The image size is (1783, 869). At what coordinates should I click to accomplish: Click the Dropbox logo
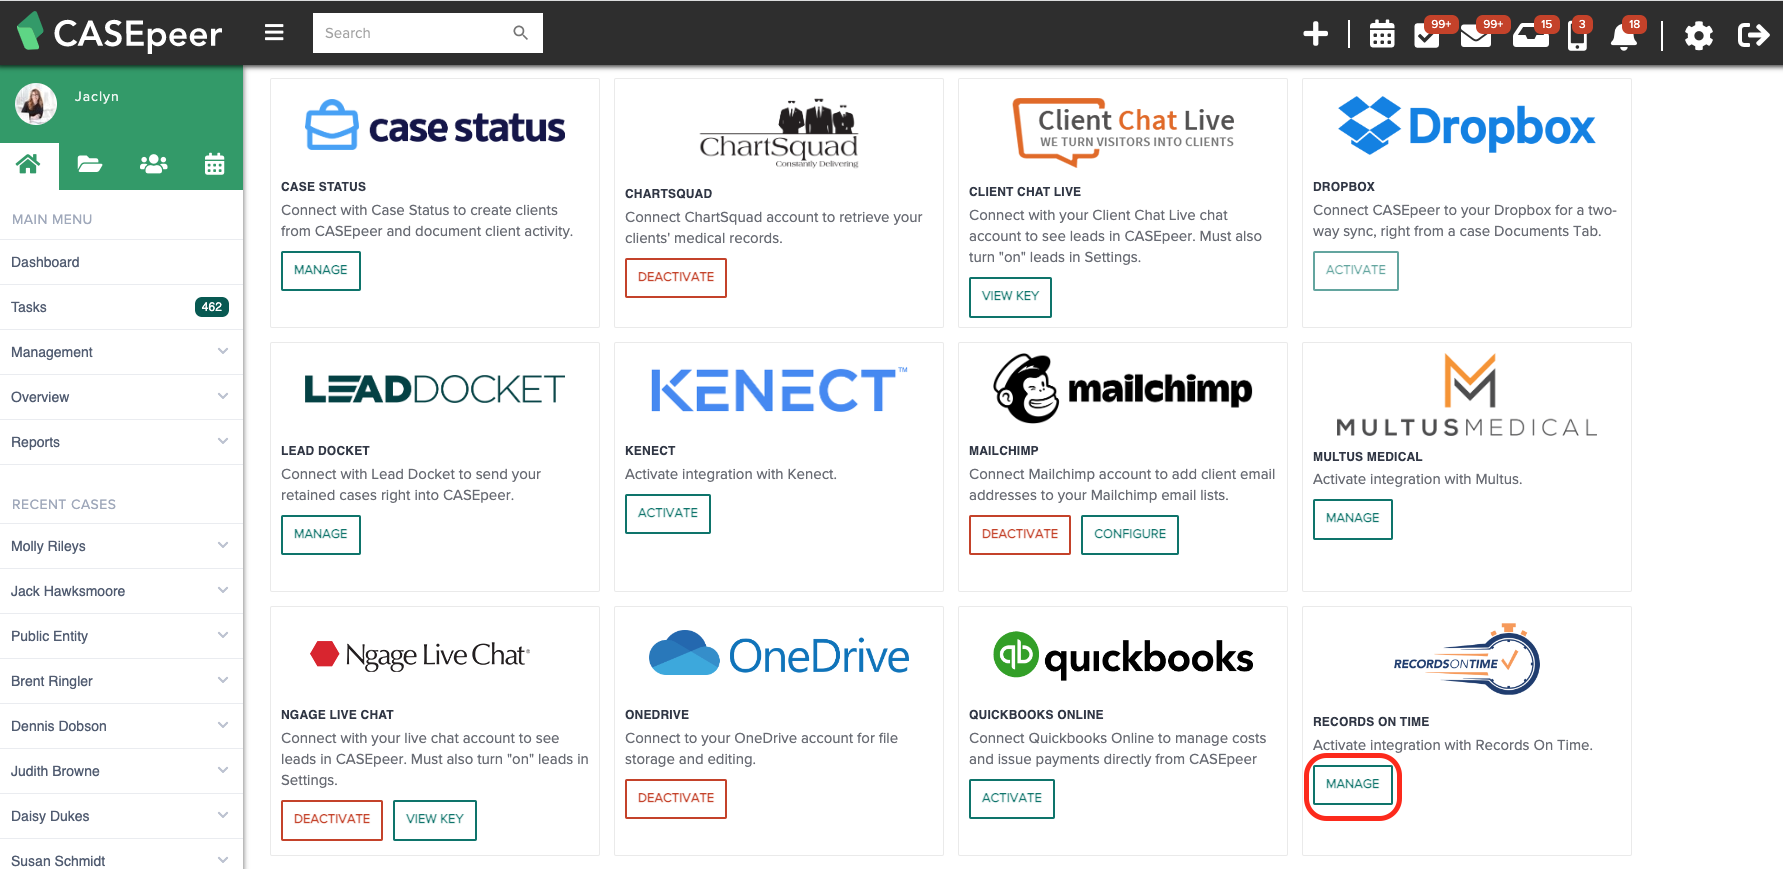(1467, 126)
